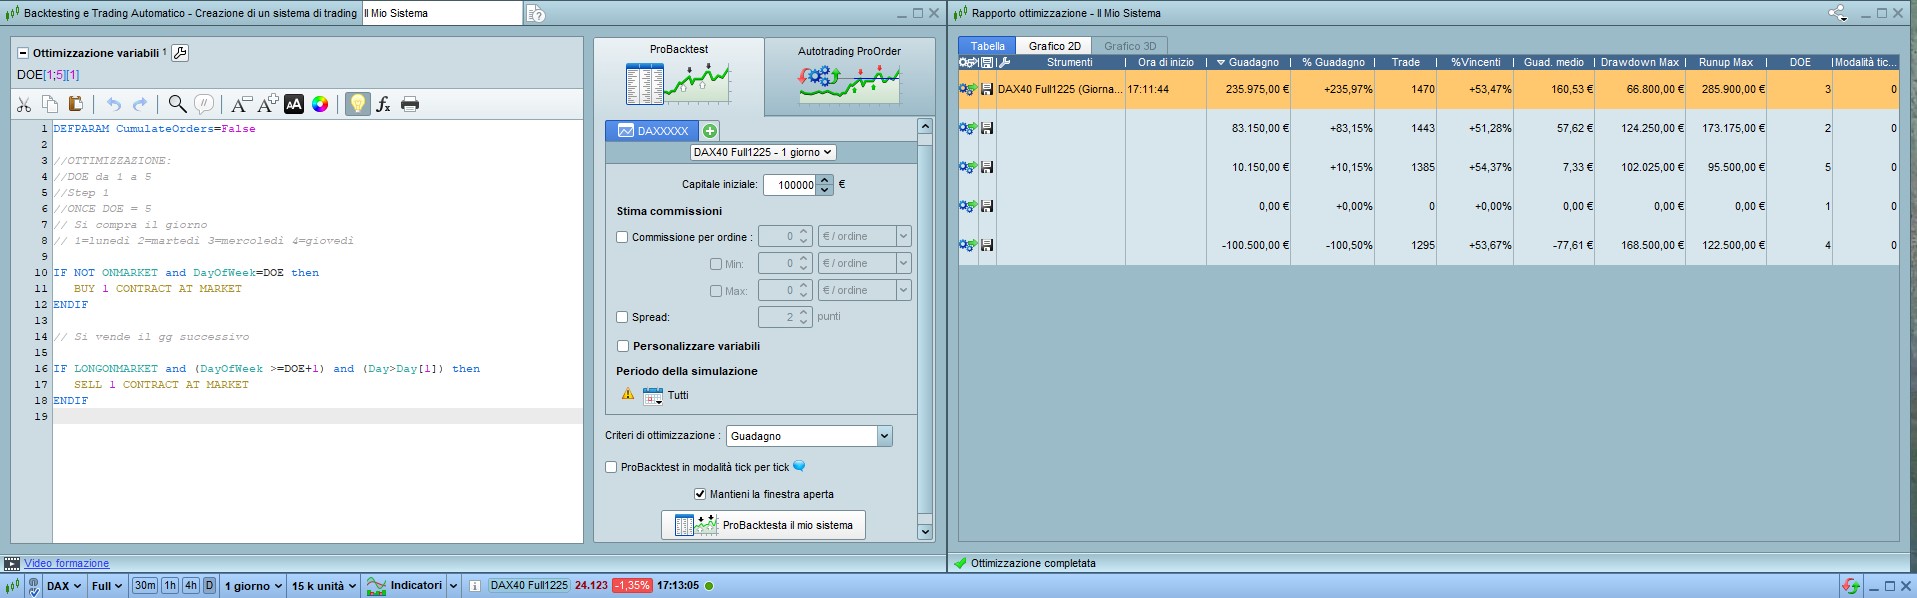The image size is (1917, 598).
Task: Cut selected code with the scissors icon
Action: (x=24, y=104)
